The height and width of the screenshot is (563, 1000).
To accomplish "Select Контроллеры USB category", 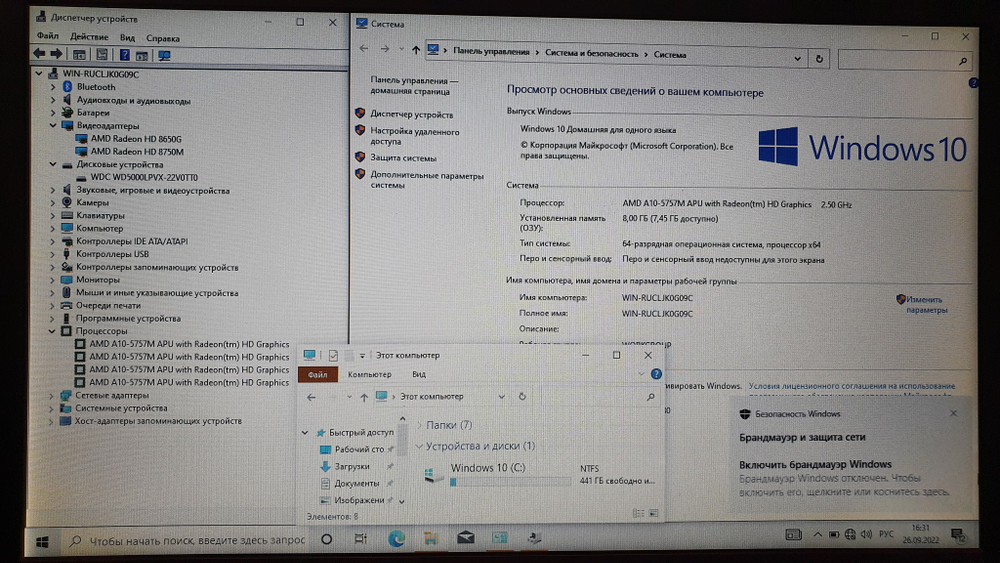I will (x=112, y=254).
